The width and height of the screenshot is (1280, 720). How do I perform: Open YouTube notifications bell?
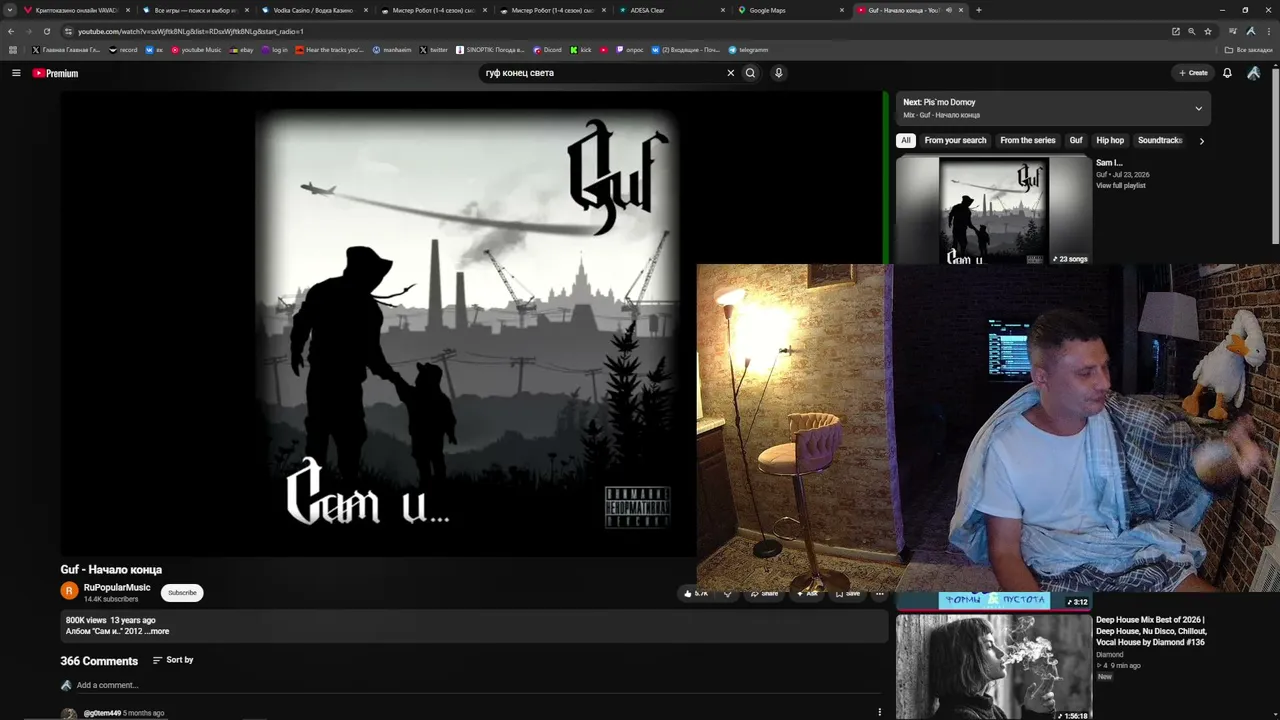[x=1227, y=73]
